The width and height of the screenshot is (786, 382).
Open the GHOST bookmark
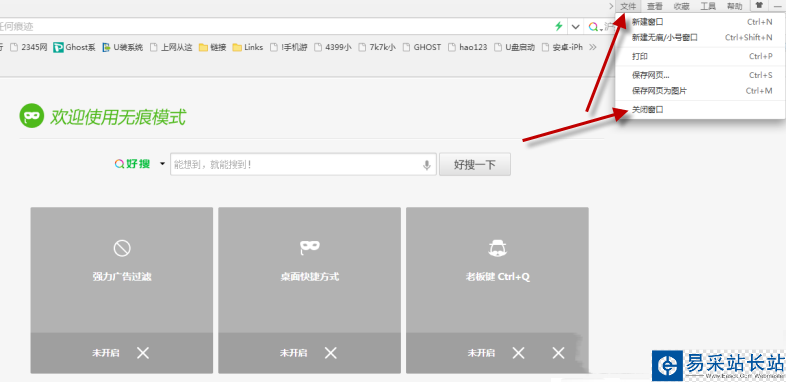tap(422, 48)
